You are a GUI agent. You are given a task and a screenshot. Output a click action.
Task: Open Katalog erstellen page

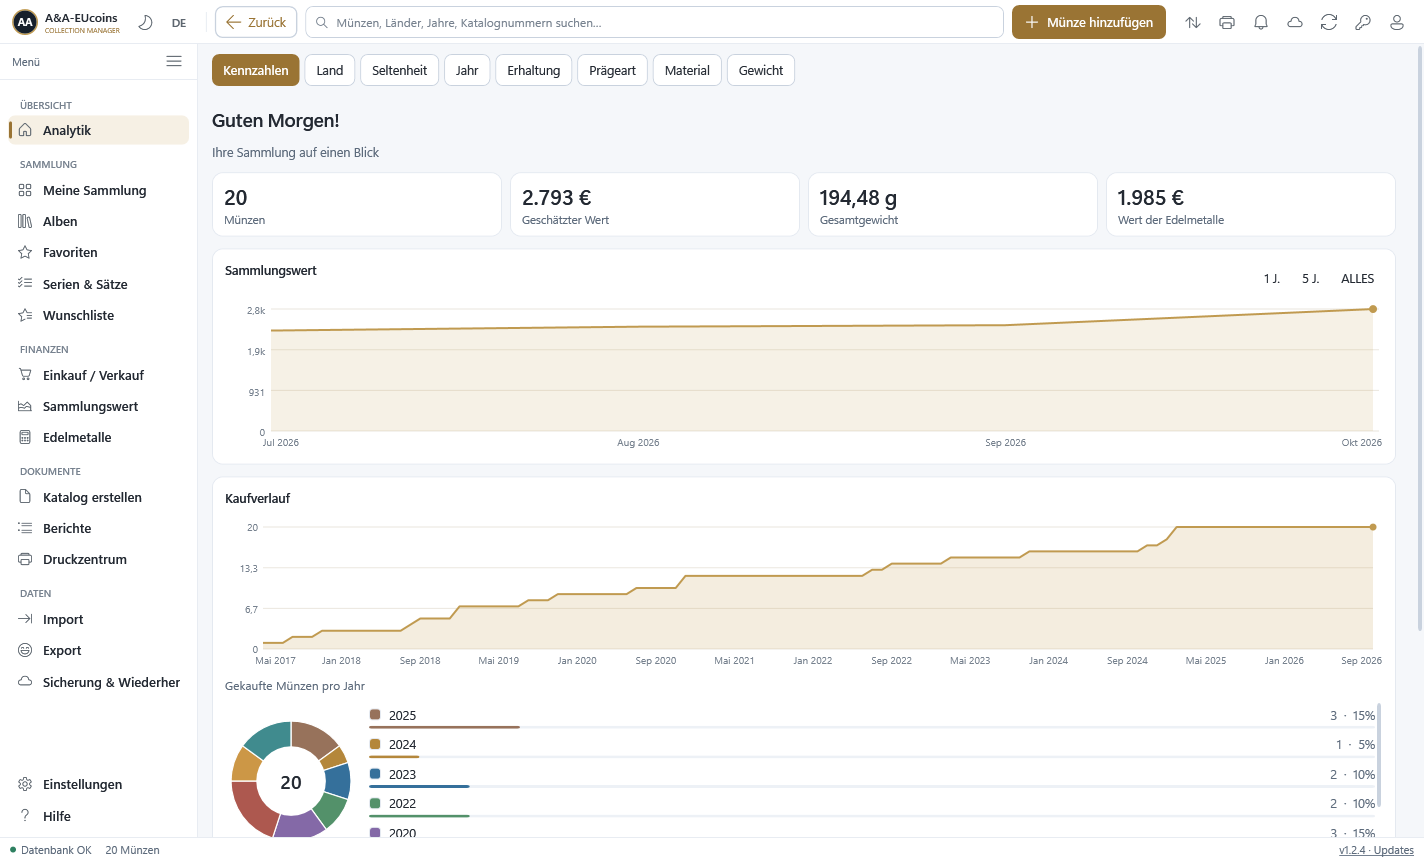tap(99, 497)
